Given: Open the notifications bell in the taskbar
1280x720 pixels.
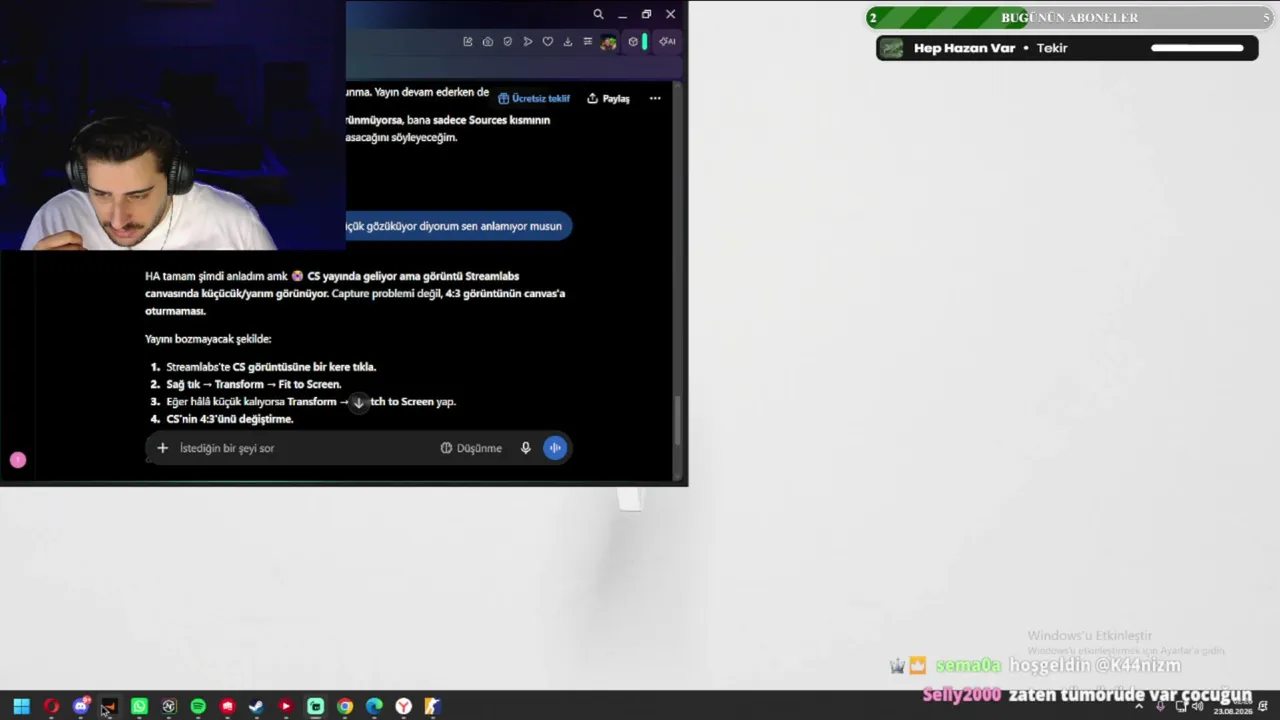Looking at the screenshot, I should 1263,706.
